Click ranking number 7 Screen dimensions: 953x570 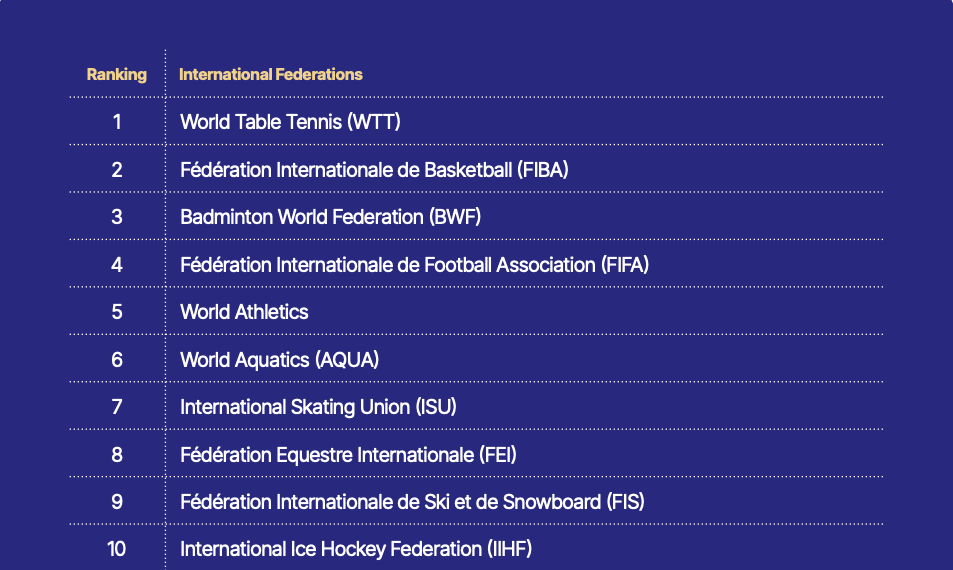[117, 407]
